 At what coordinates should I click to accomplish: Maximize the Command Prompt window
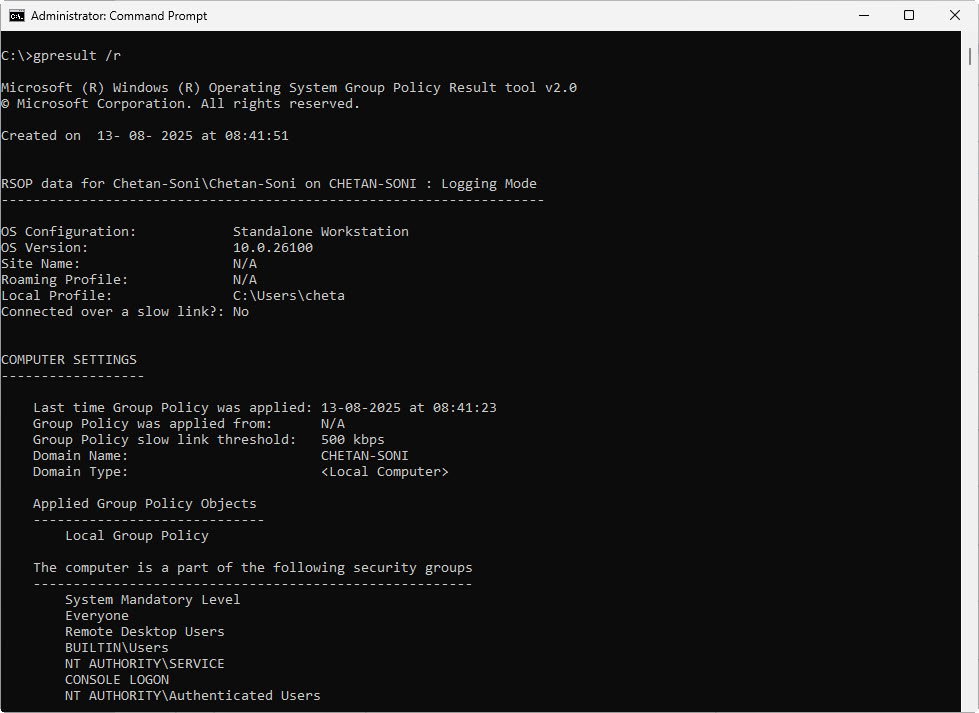909,16
